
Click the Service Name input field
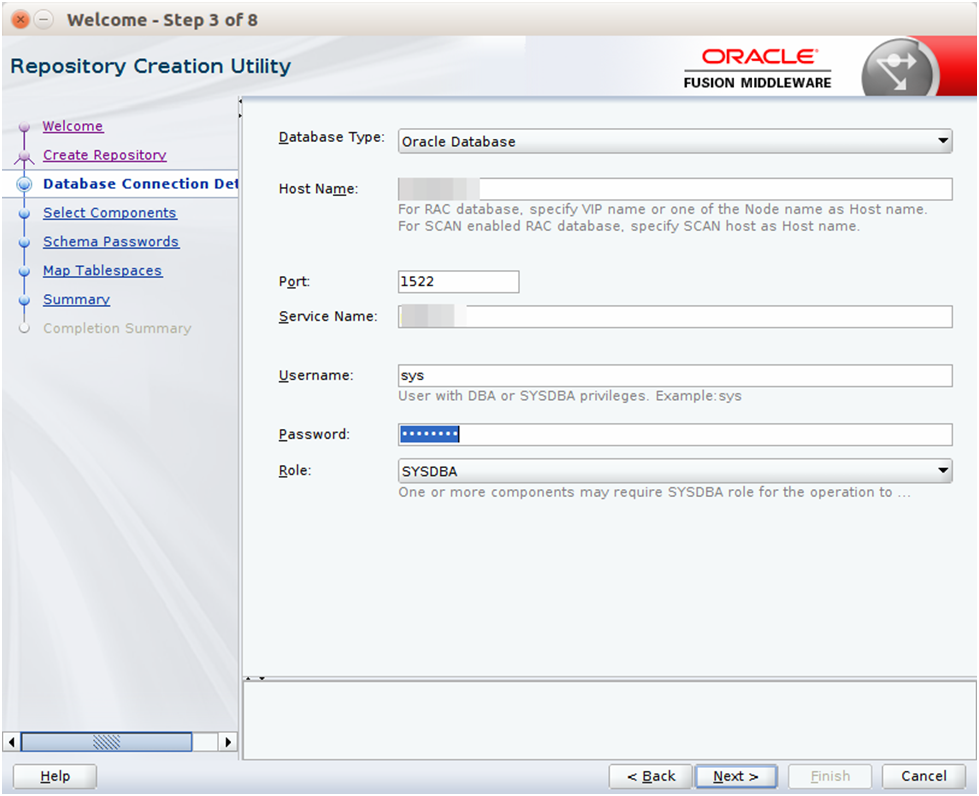point(674,317)
